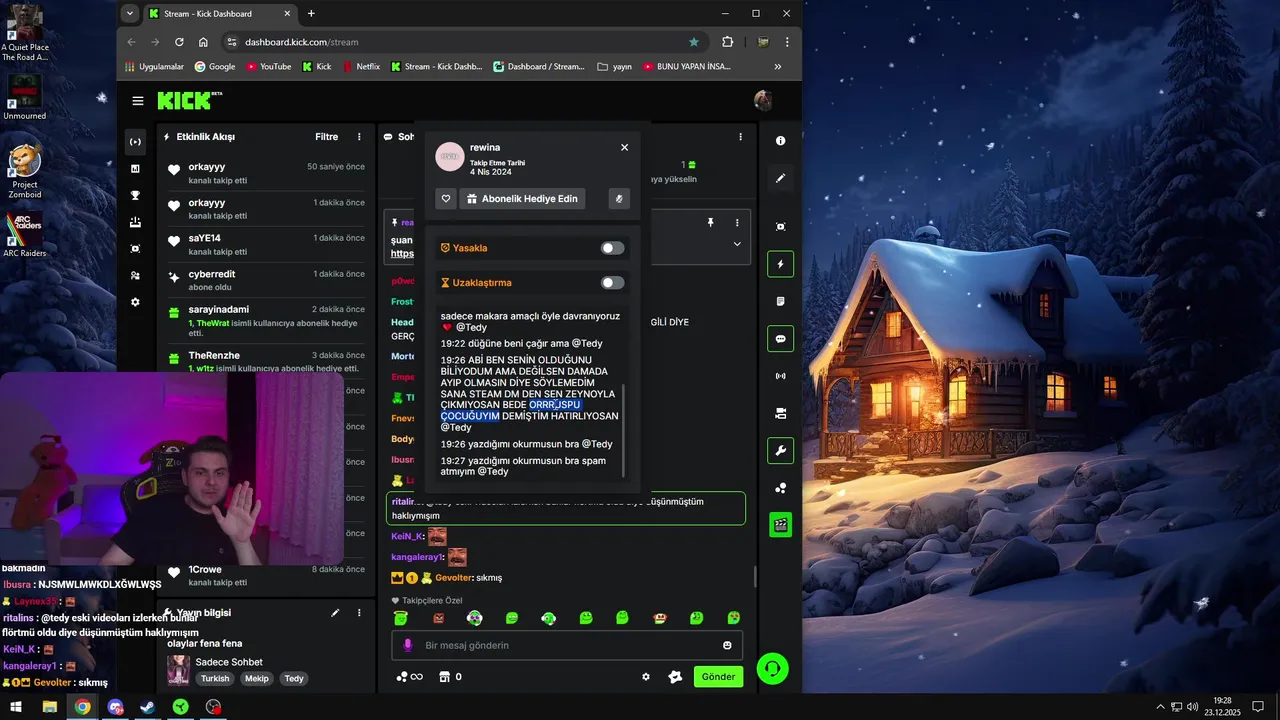
Task: Open analytics chart icon in left sidebar
Action: coord(135,169)
